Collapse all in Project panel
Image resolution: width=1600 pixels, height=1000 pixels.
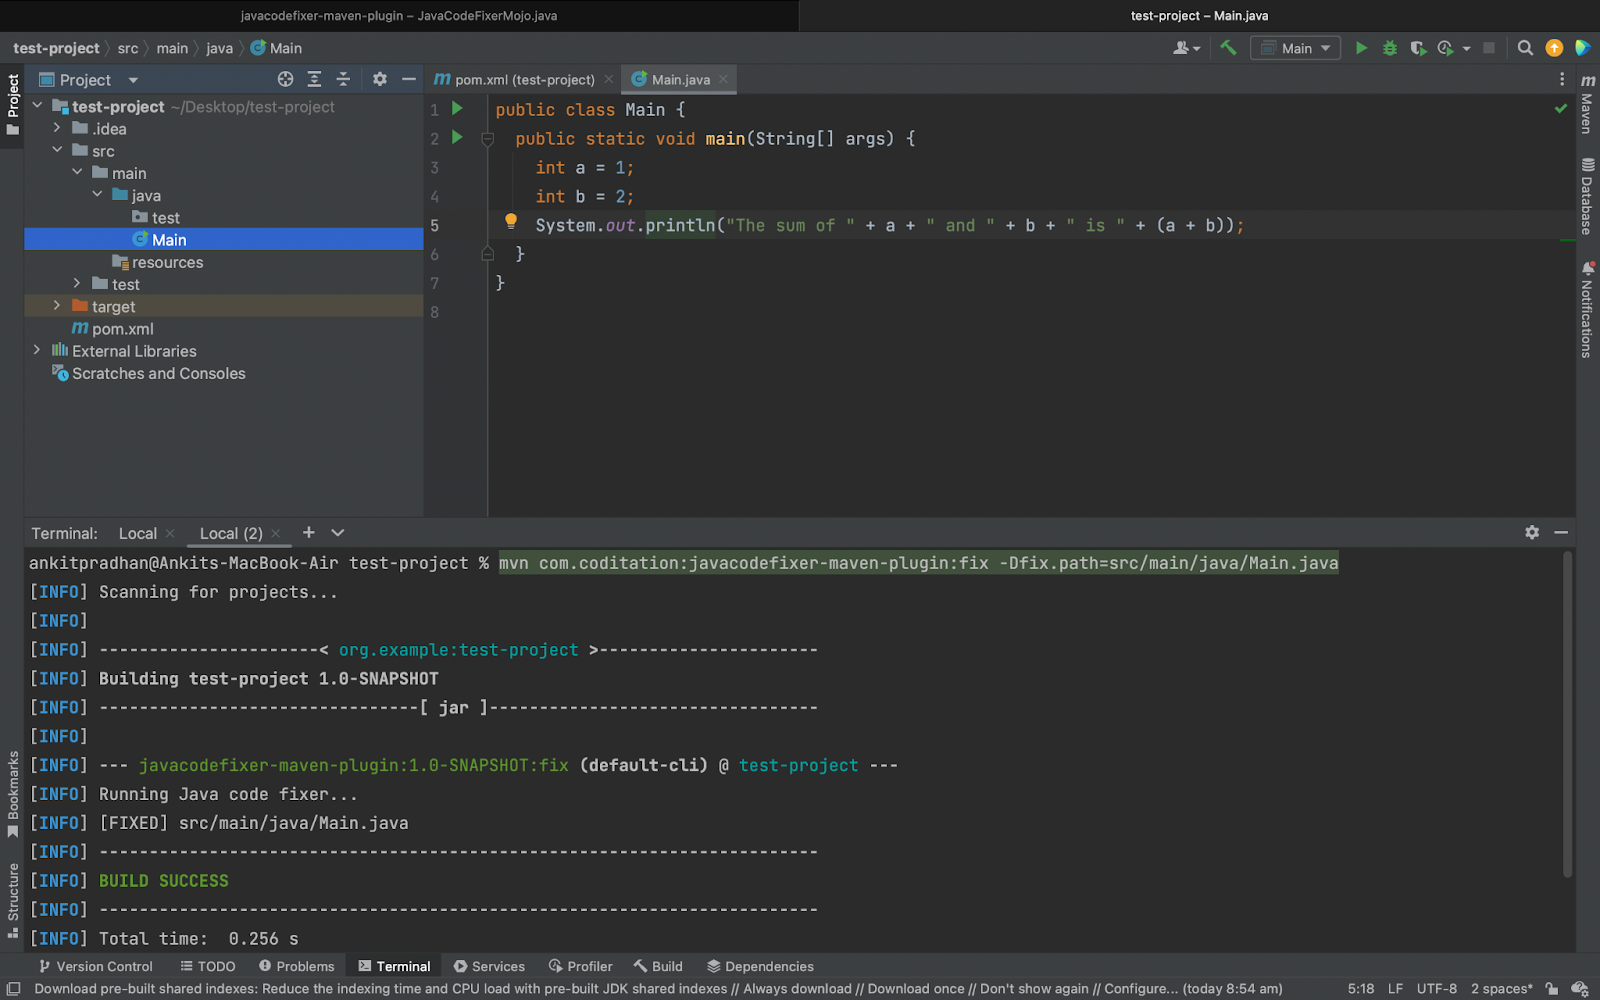pos(343,79)
